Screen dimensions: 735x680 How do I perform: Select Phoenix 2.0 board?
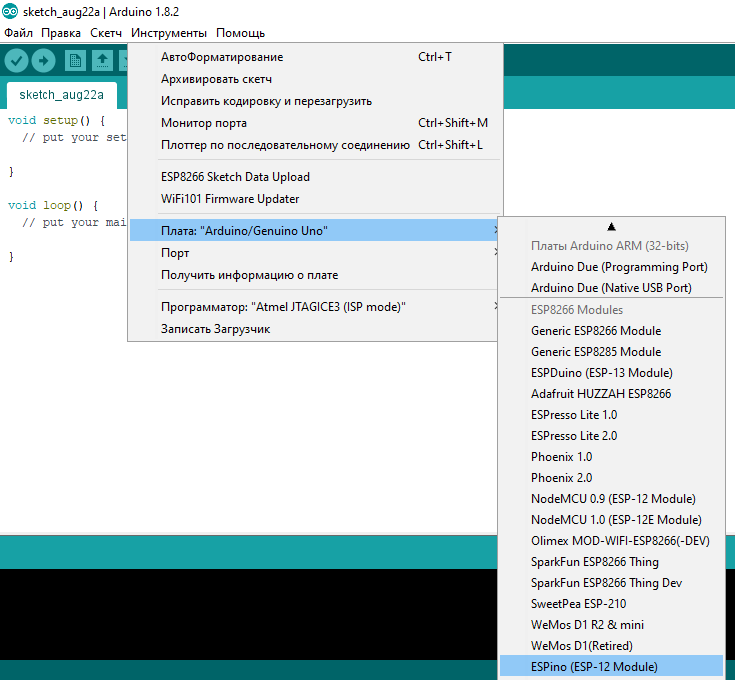pyautogui.click(x=612, y=478)
